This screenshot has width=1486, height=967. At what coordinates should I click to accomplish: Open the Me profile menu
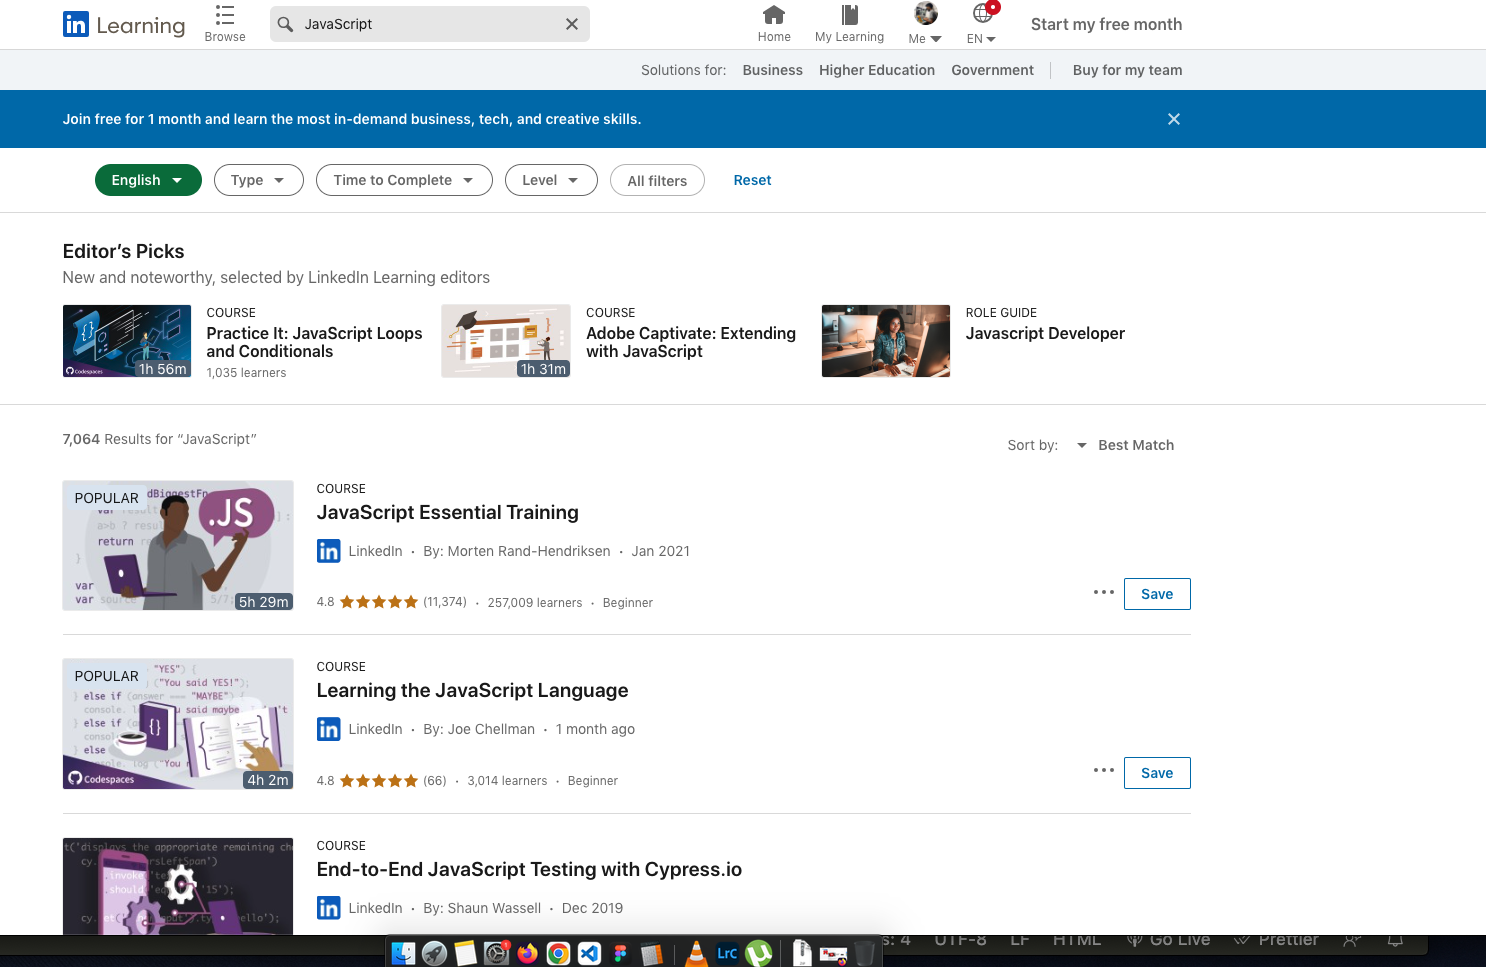(925, 24)
